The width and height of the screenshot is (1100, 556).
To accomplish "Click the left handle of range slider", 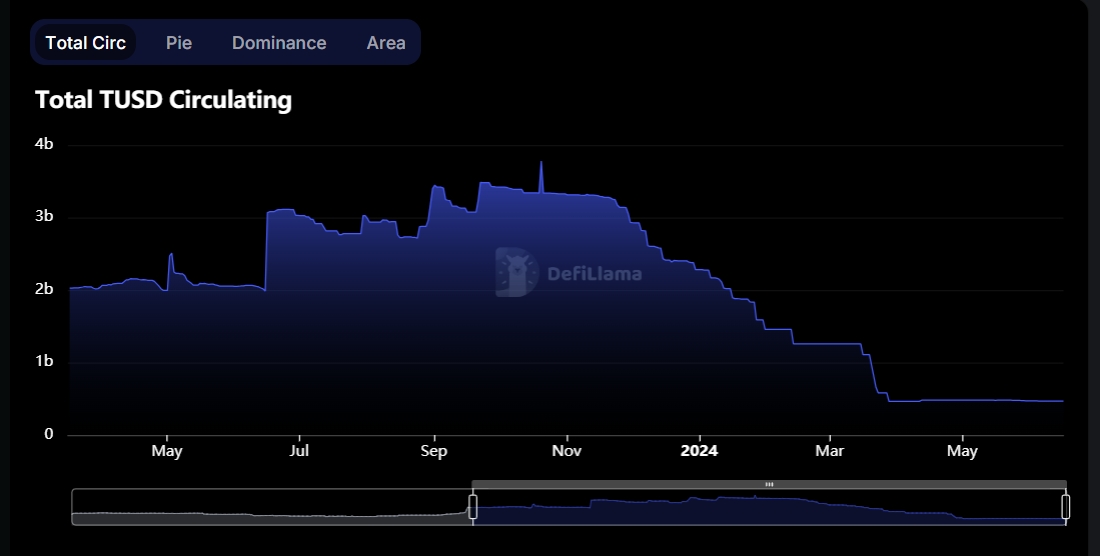I will point(473,507).
